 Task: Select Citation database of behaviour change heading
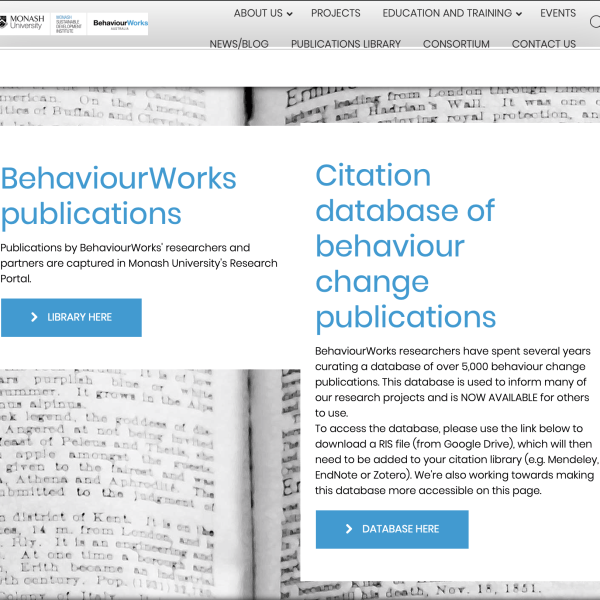pos(406,246)
